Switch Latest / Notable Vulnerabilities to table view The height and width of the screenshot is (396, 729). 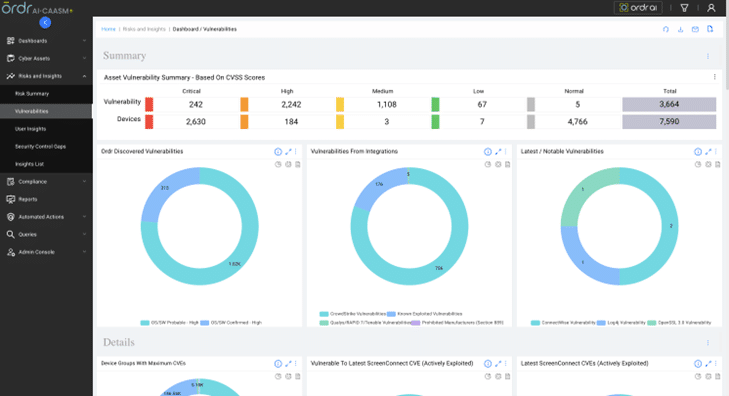pyautogui.click(x=718, y=164)
